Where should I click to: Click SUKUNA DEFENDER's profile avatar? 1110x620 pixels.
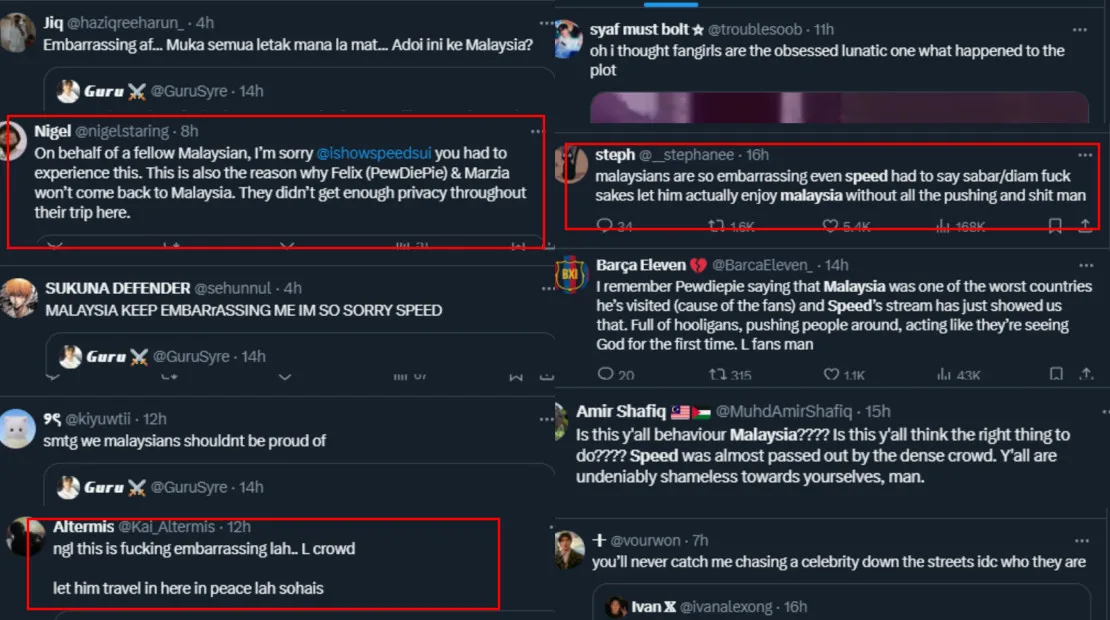[20, 298]
